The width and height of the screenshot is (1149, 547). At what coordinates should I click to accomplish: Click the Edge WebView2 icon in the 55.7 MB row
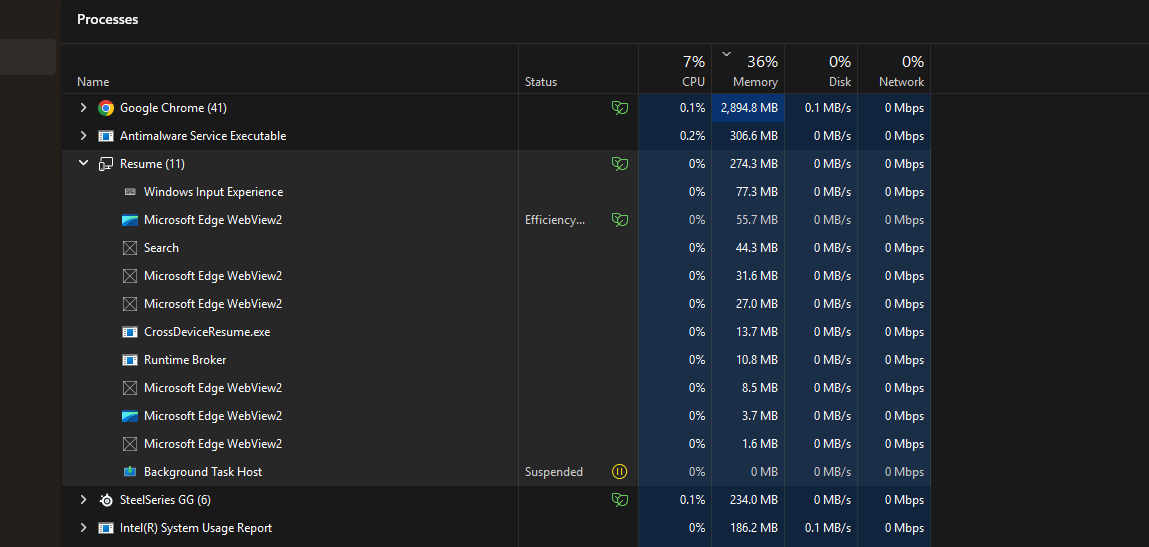[130, 220]
